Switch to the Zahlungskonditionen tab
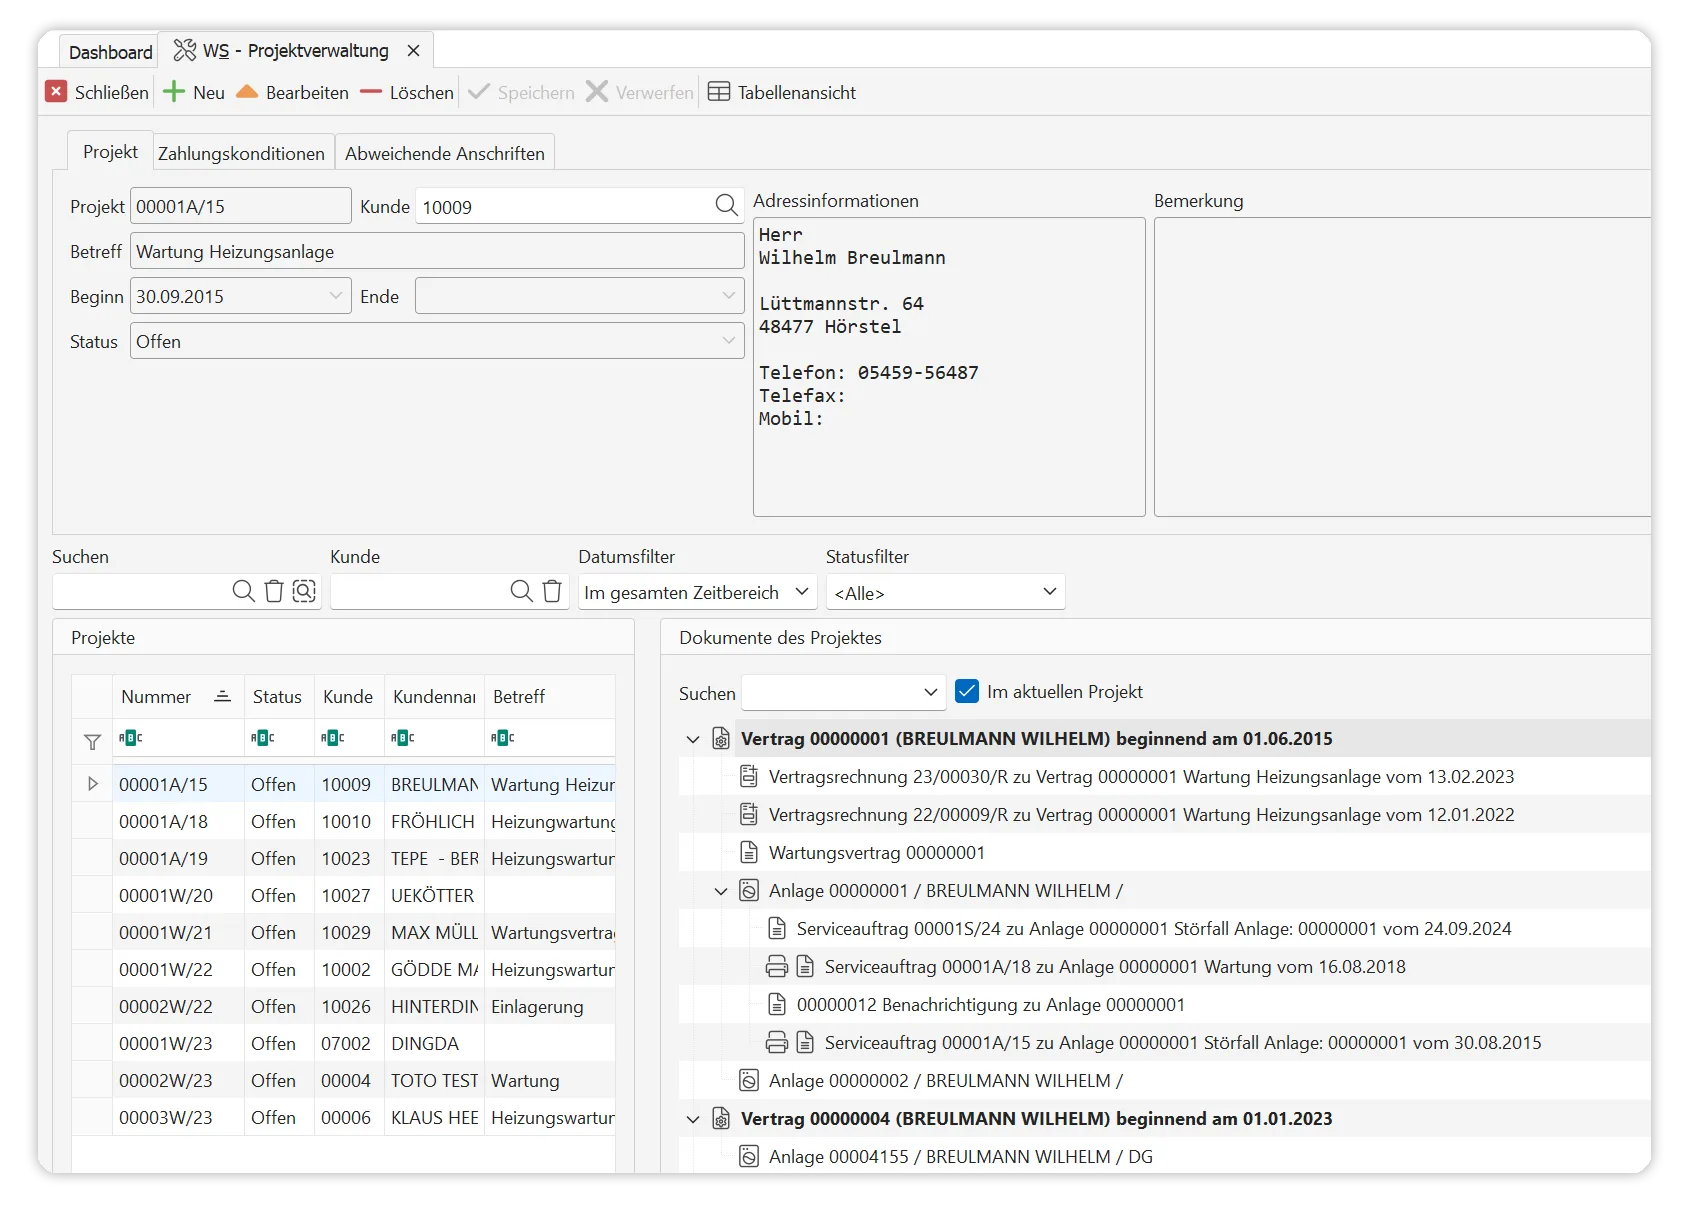The image size is (1695, 1205). pyautogui.click(x=241, y=153)
